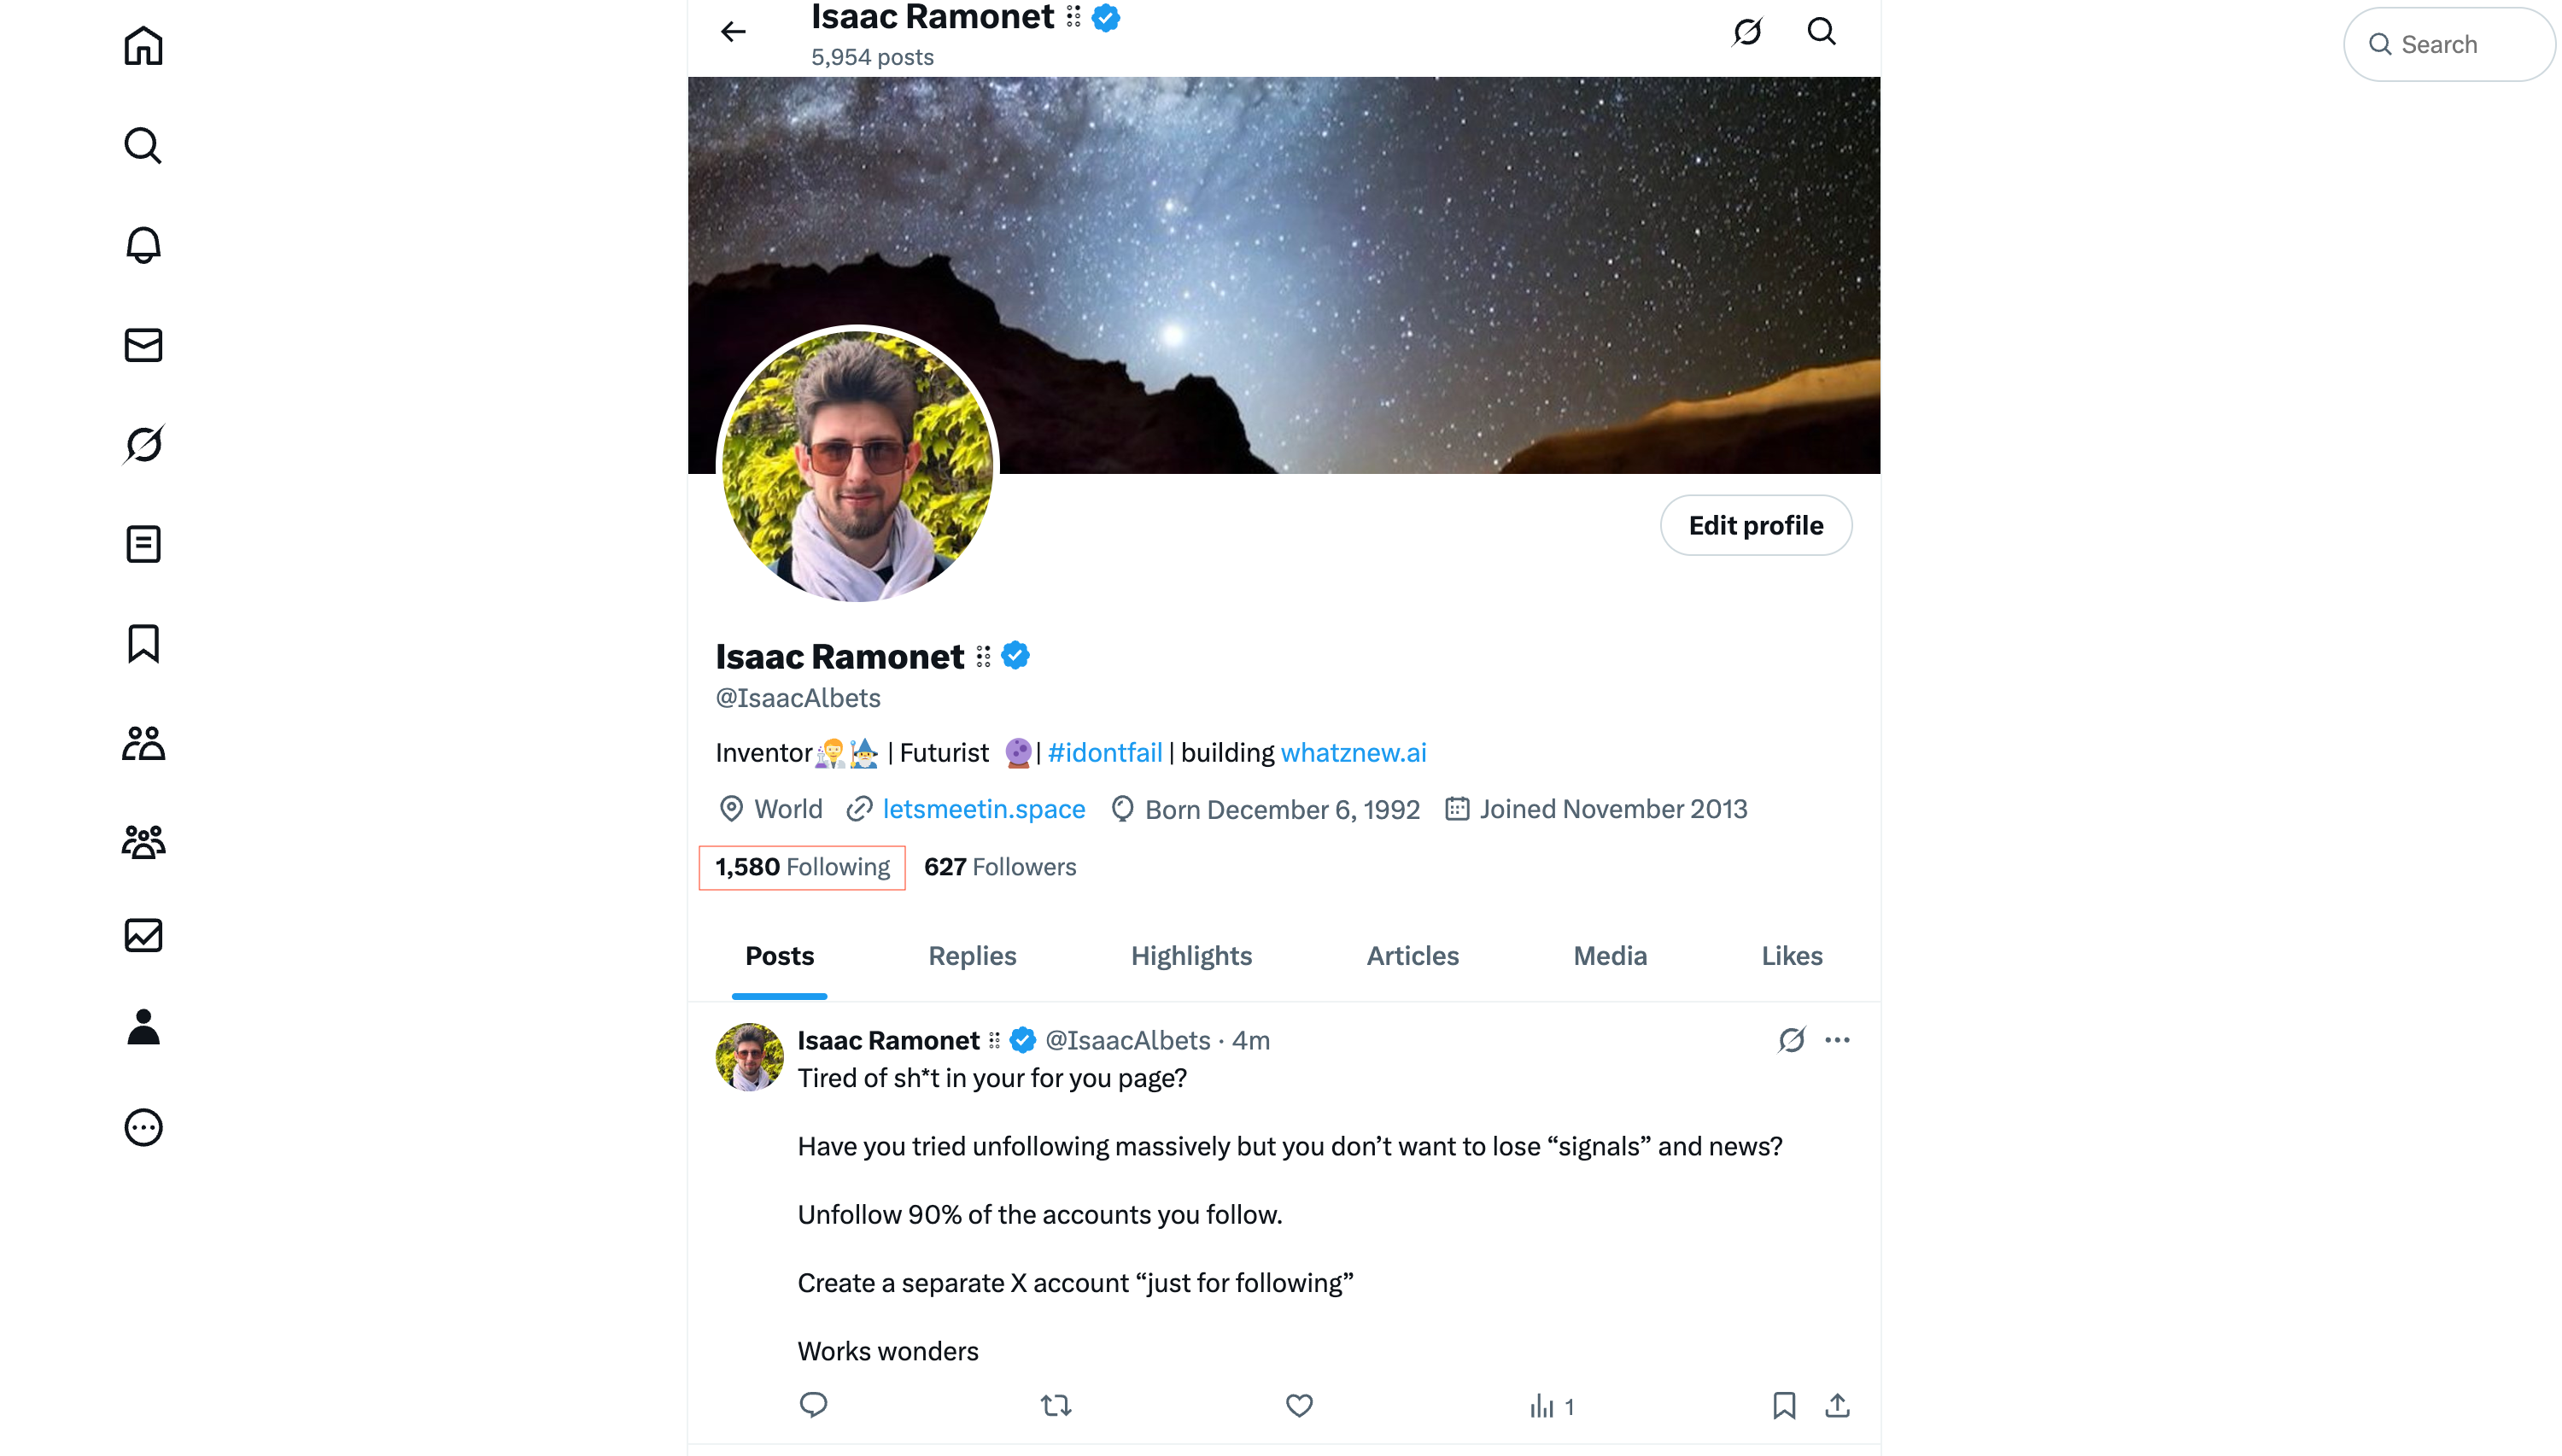Image resolution: width=2562 pixels, height=1456 pixels.
Task: Open the 1,580 Following list
Action: [802, 867]
